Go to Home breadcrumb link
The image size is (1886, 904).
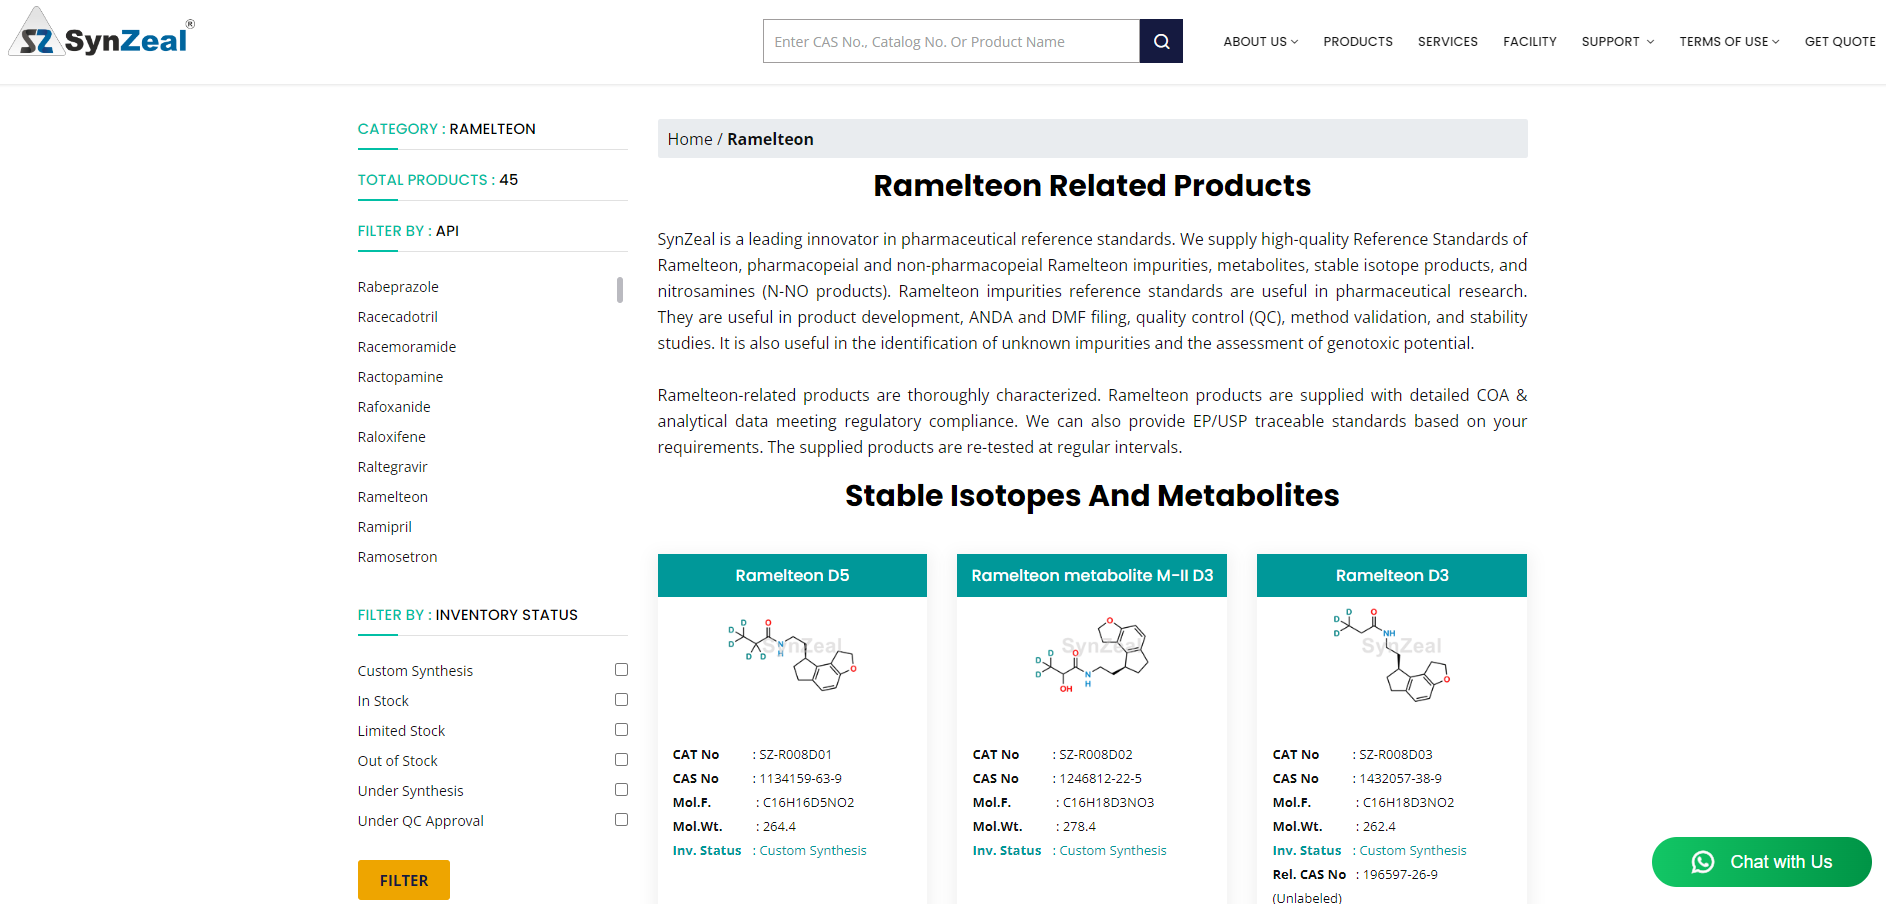(x=690, y=139)
